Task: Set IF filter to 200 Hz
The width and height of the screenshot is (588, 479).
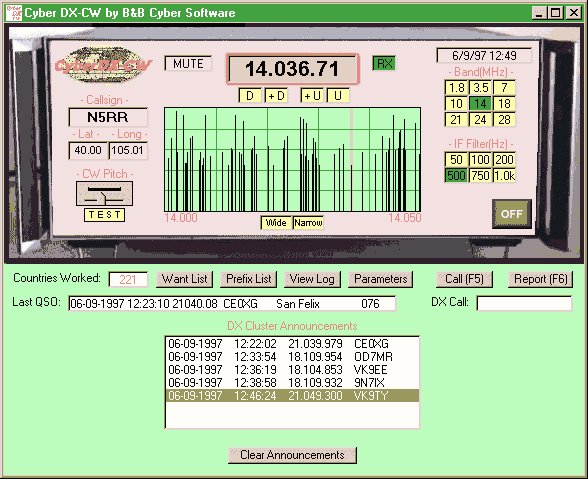Action: 504,159
